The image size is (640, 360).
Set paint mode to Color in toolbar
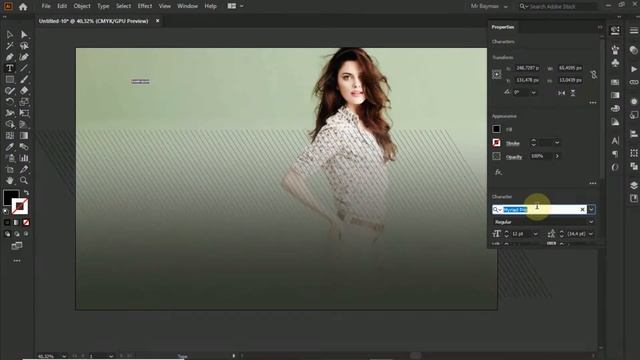click(x=7, y=222)
